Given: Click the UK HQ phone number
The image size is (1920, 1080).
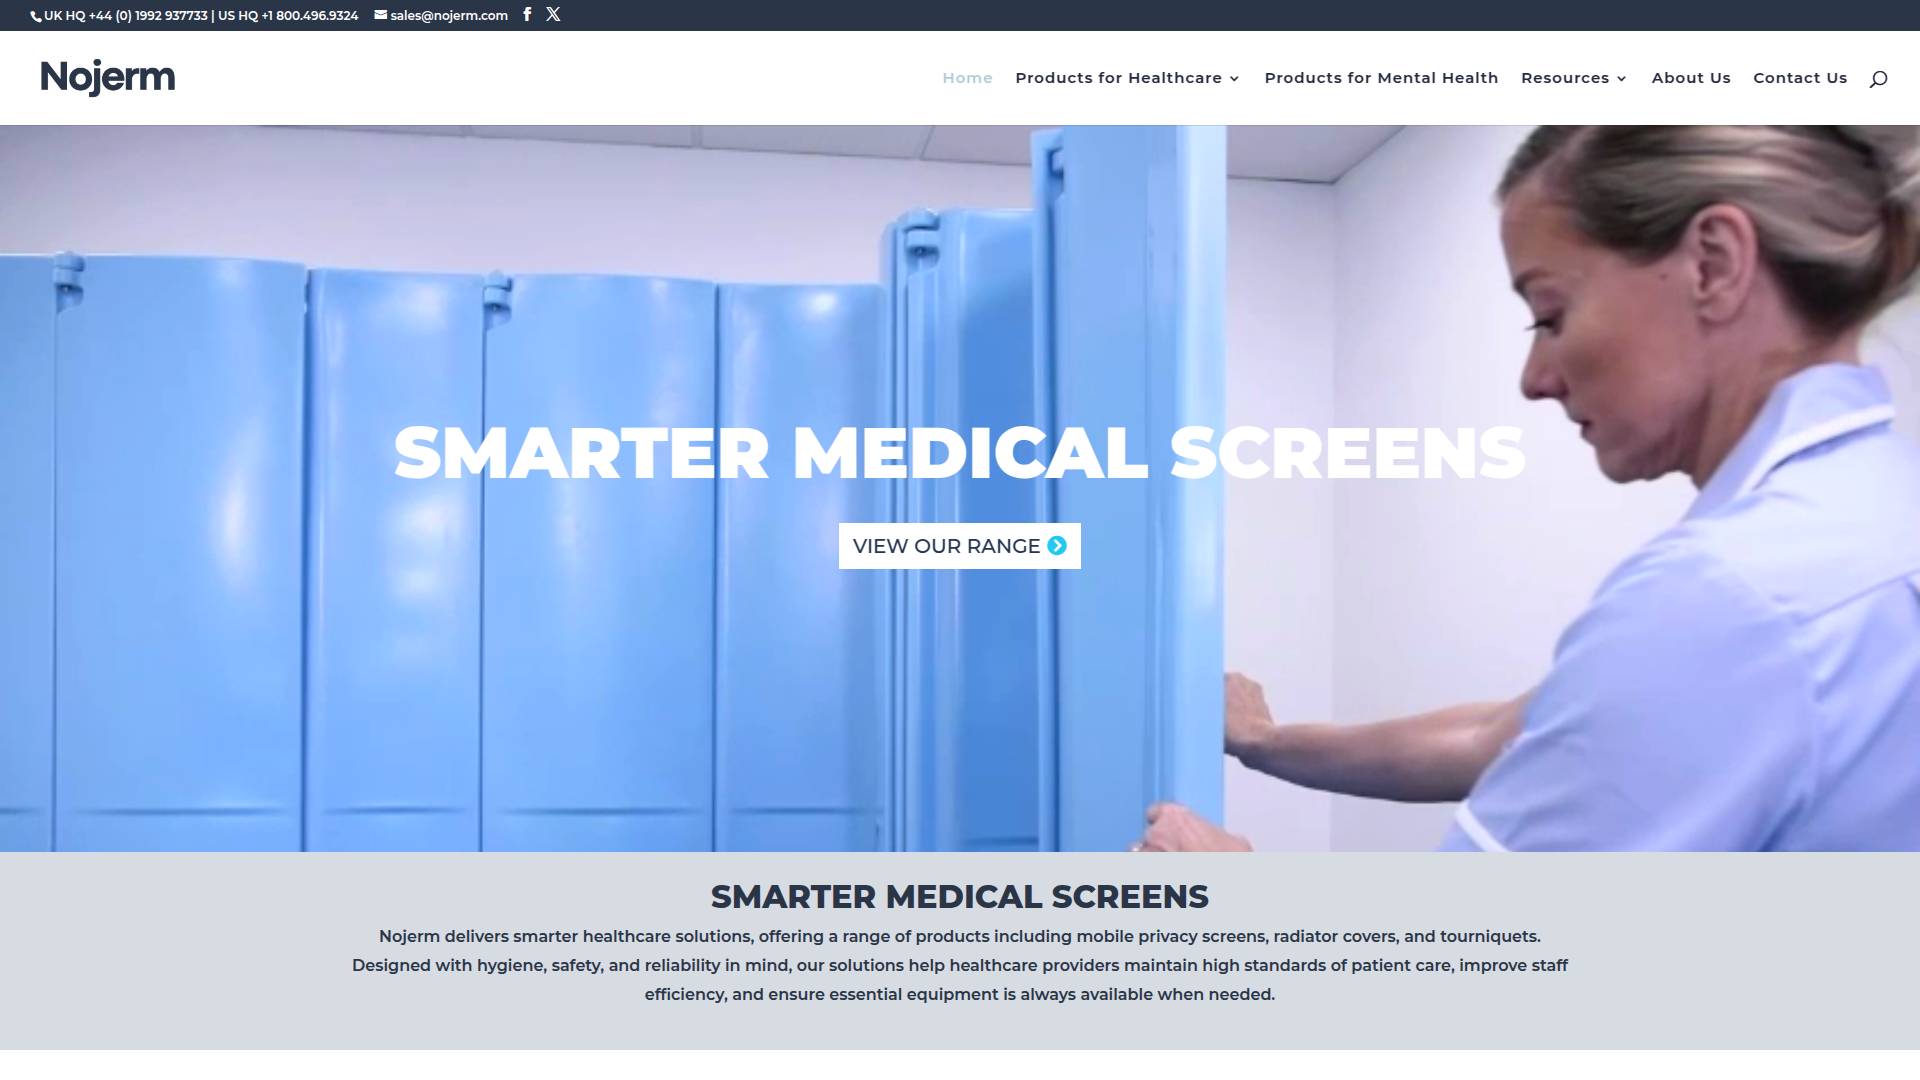Looking at the screenshot, I should (148, 15).
